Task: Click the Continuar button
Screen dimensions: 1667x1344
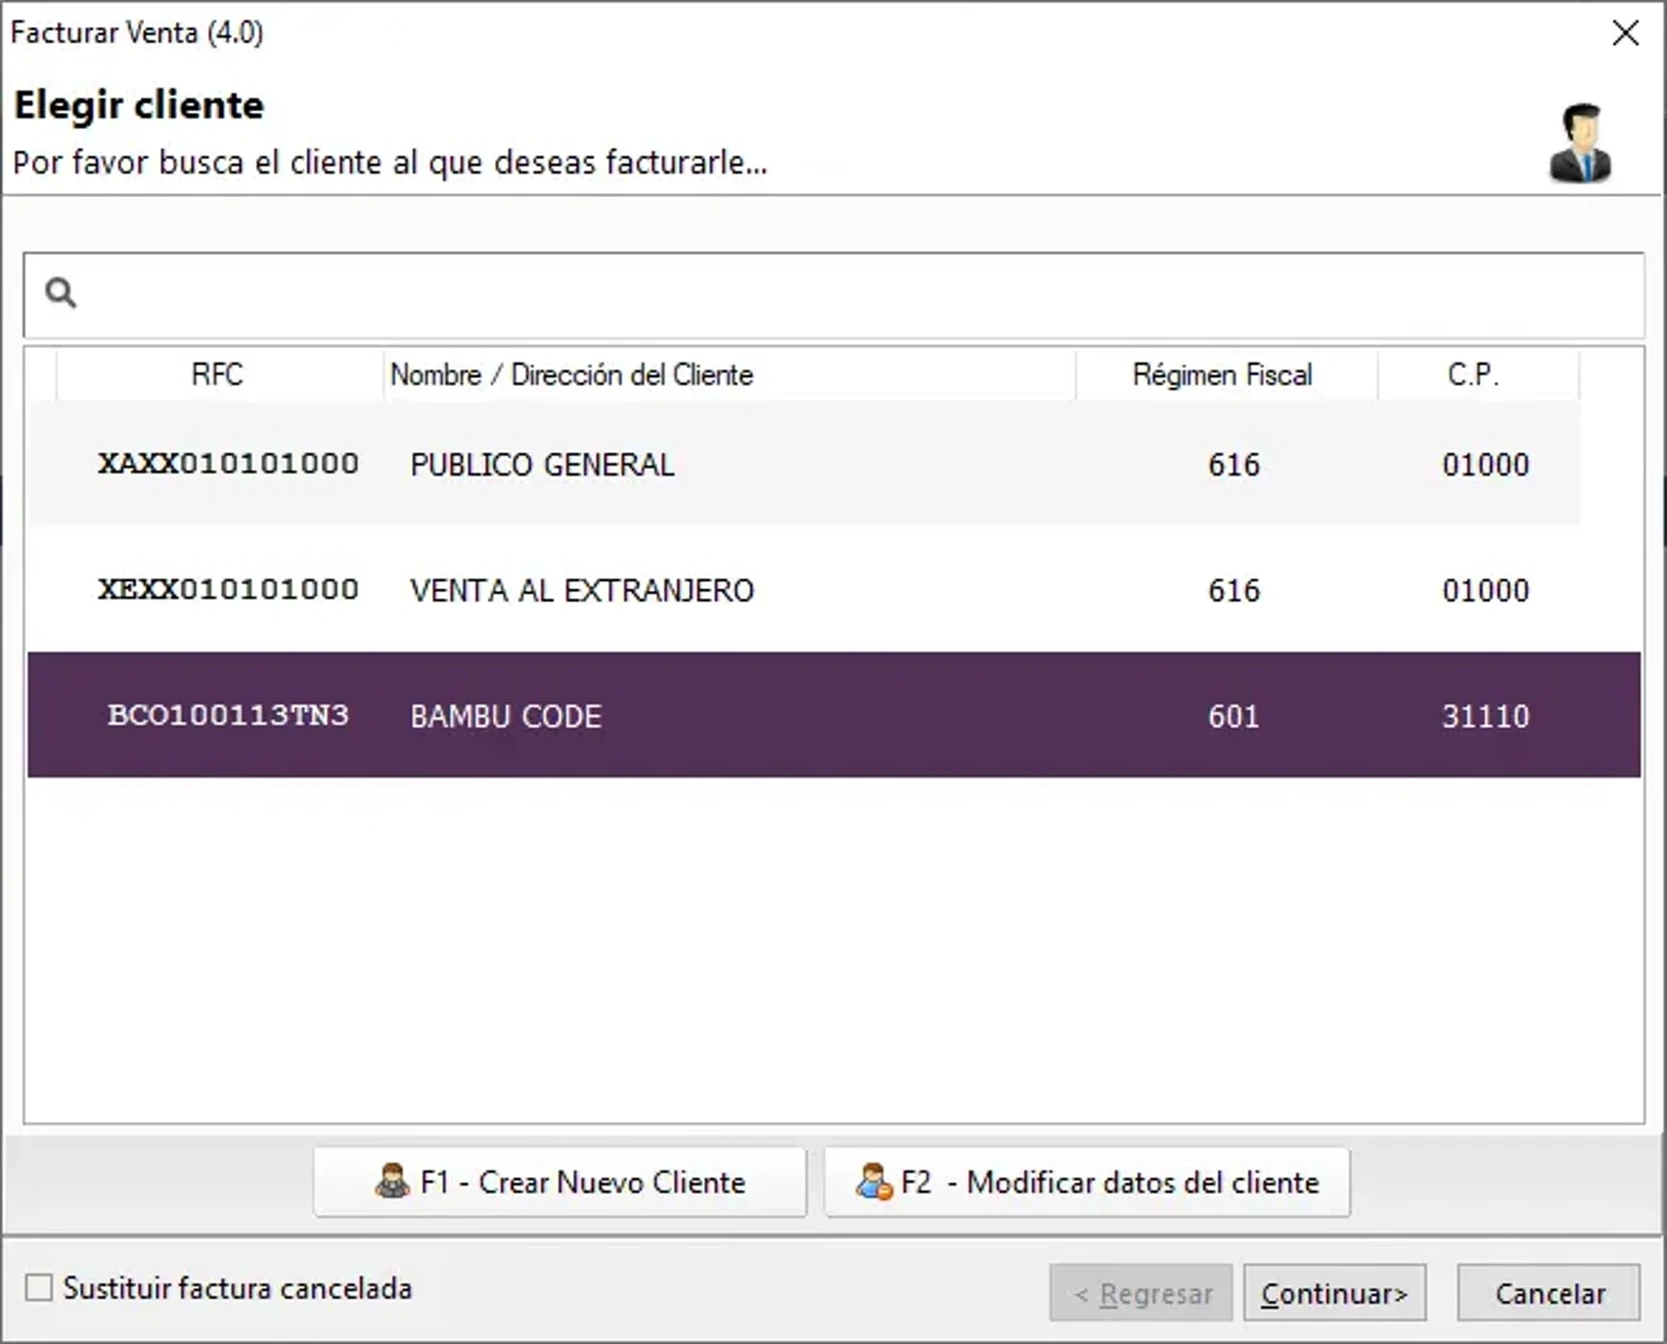Action: 1335,1292
